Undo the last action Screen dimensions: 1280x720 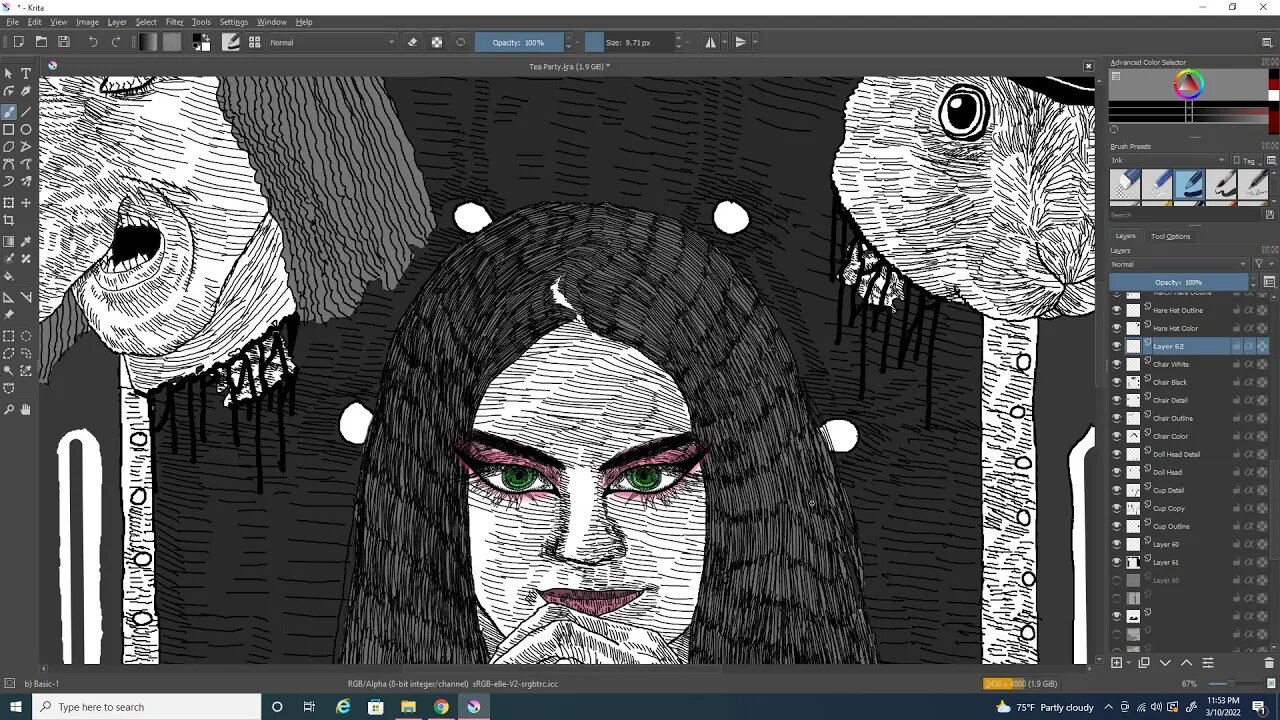(93, 42)
